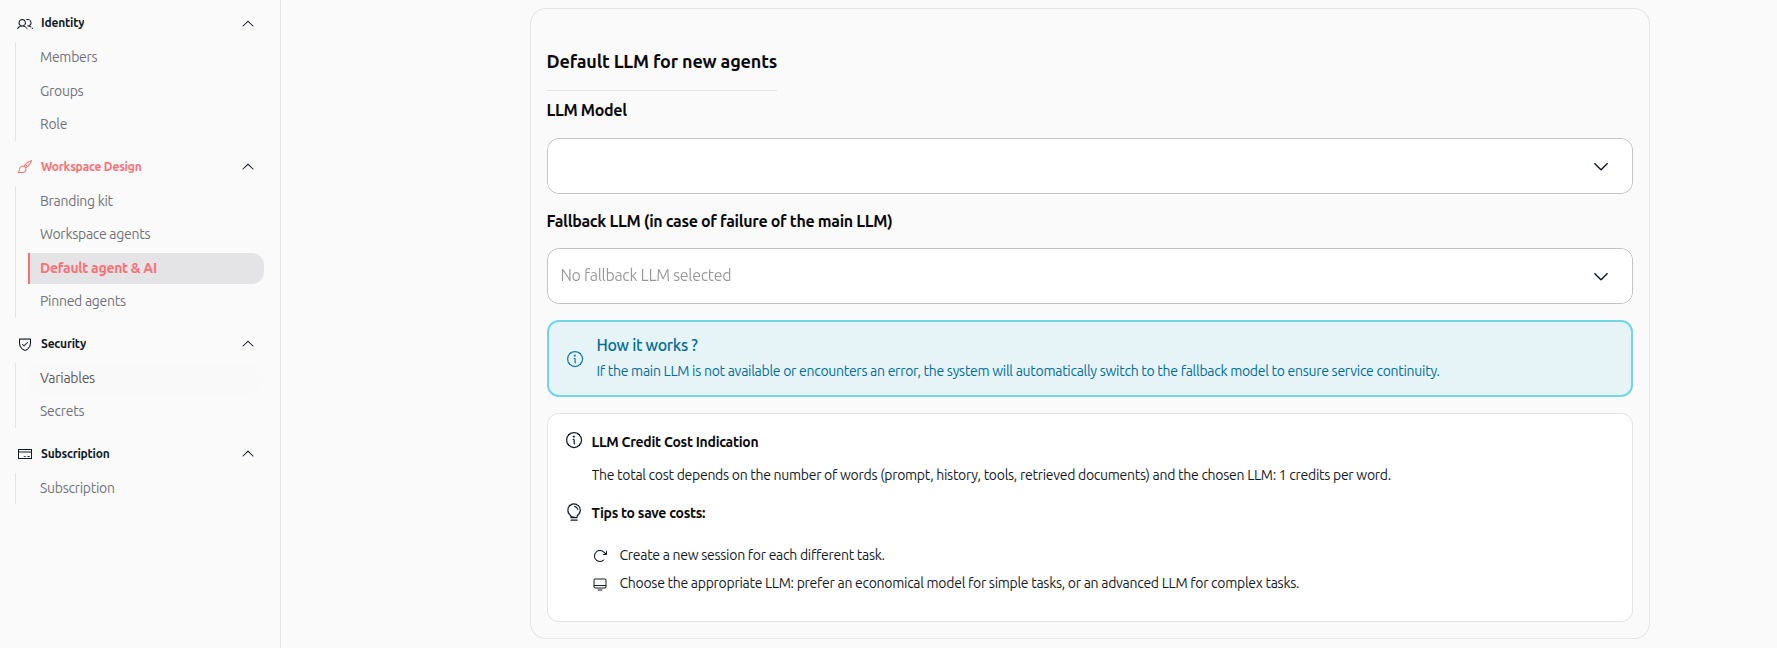The width and height of the screenshot is (1777, 648).
Task: Click the refresh icon beside Create a new session
Action: [x=600, y=556]
